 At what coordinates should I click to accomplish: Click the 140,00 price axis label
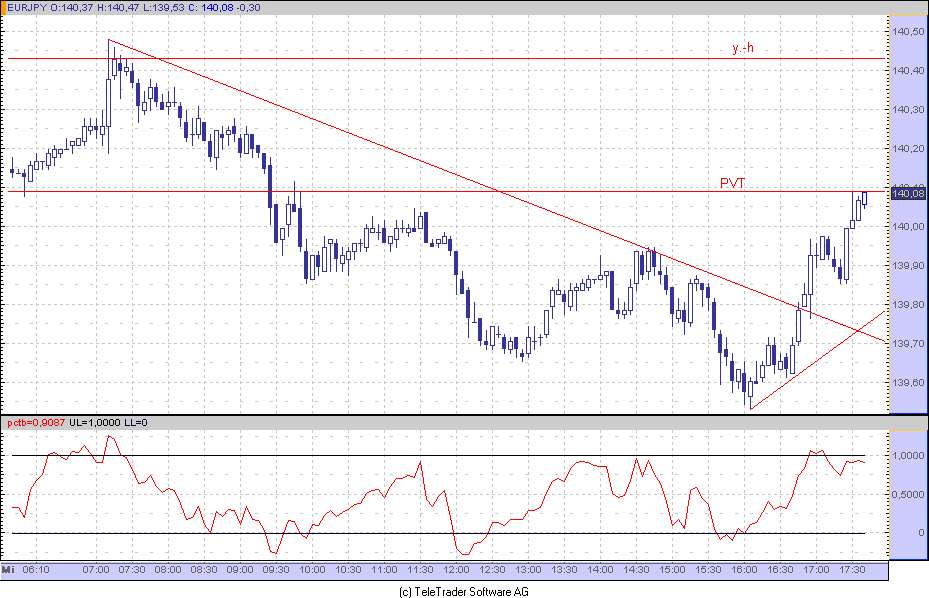coord(907,227)
